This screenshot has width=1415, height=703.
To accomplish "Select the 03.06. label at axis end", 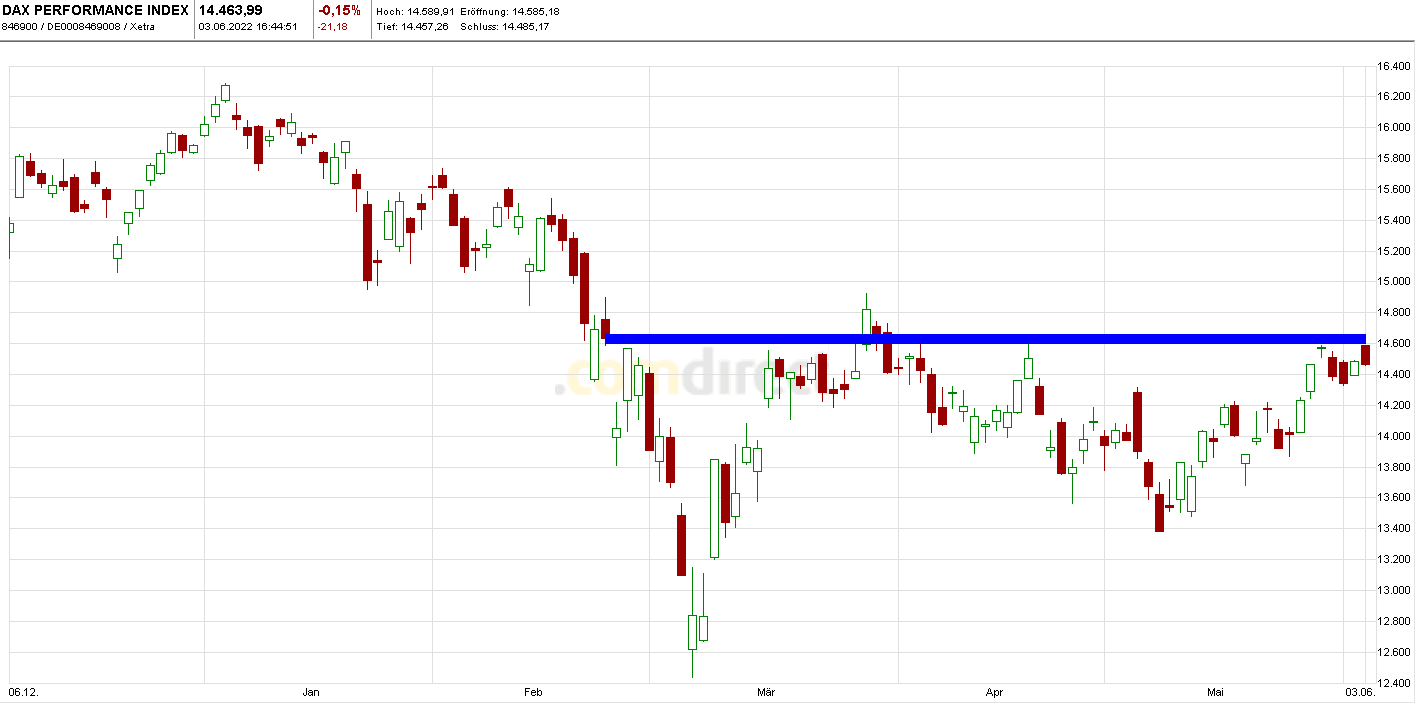I will [1361, 691].
